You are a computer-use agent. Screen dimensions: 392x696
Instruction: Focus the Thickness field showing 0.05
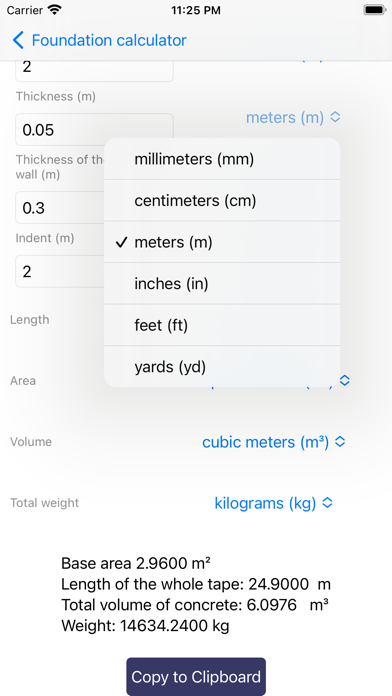point(94,130)
